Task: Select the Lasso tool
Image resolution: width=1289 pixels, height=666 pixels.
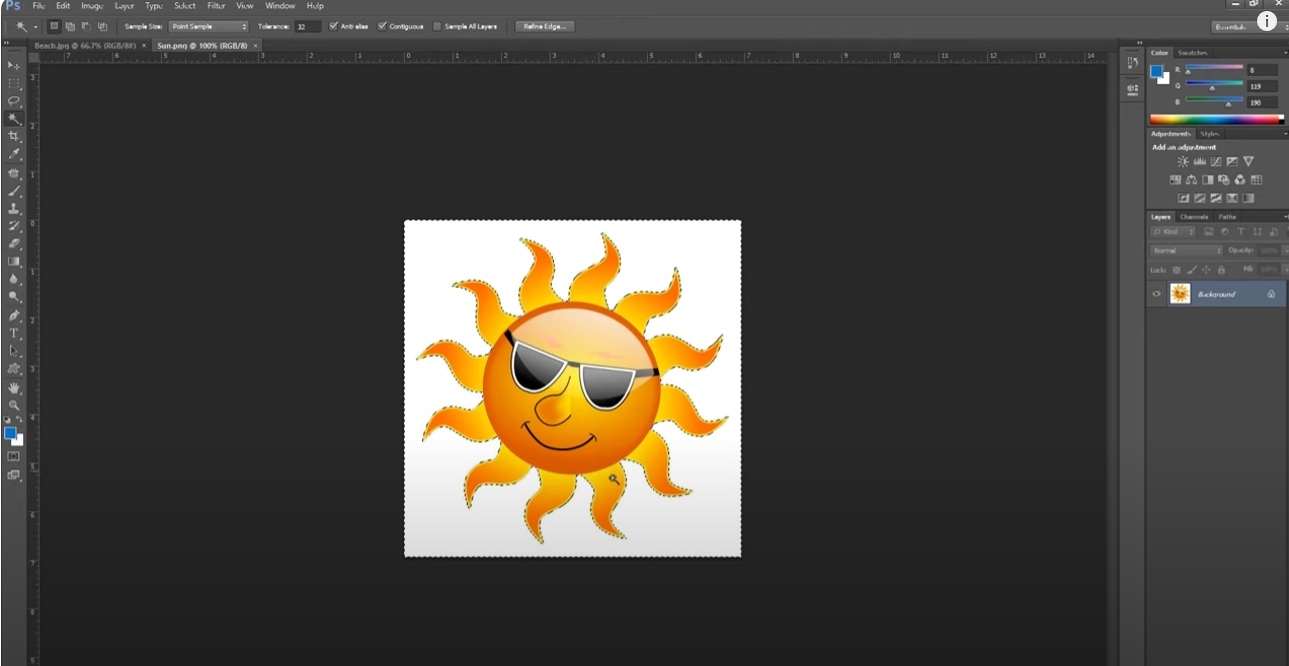Action: pyautogui.click(x=14, y=100)
